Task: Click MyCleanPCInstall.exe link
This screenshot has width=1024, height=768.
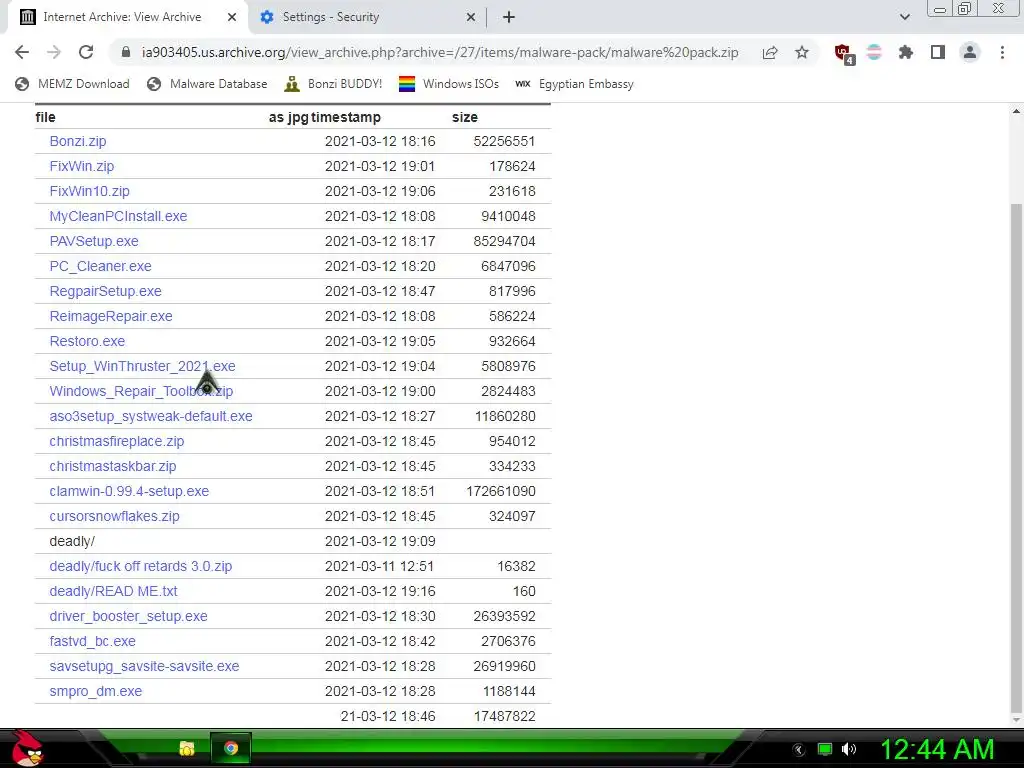Action: [118, 216]
